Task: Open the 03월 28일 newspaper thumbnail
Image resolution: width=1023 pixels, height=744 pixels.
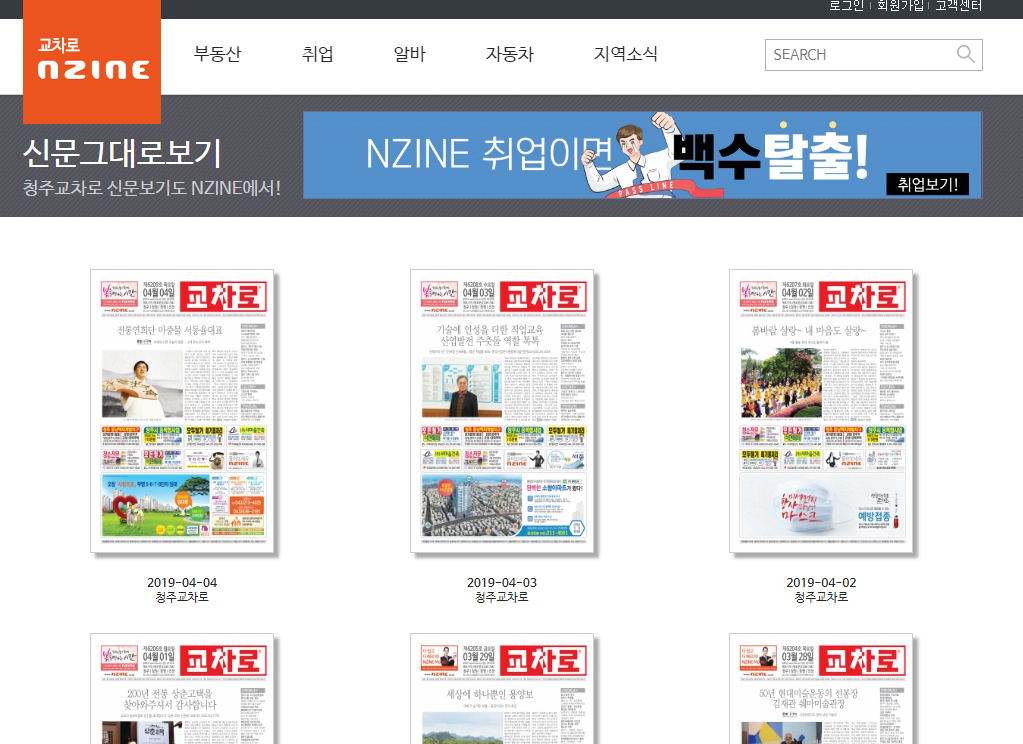Action: point(821,689)
